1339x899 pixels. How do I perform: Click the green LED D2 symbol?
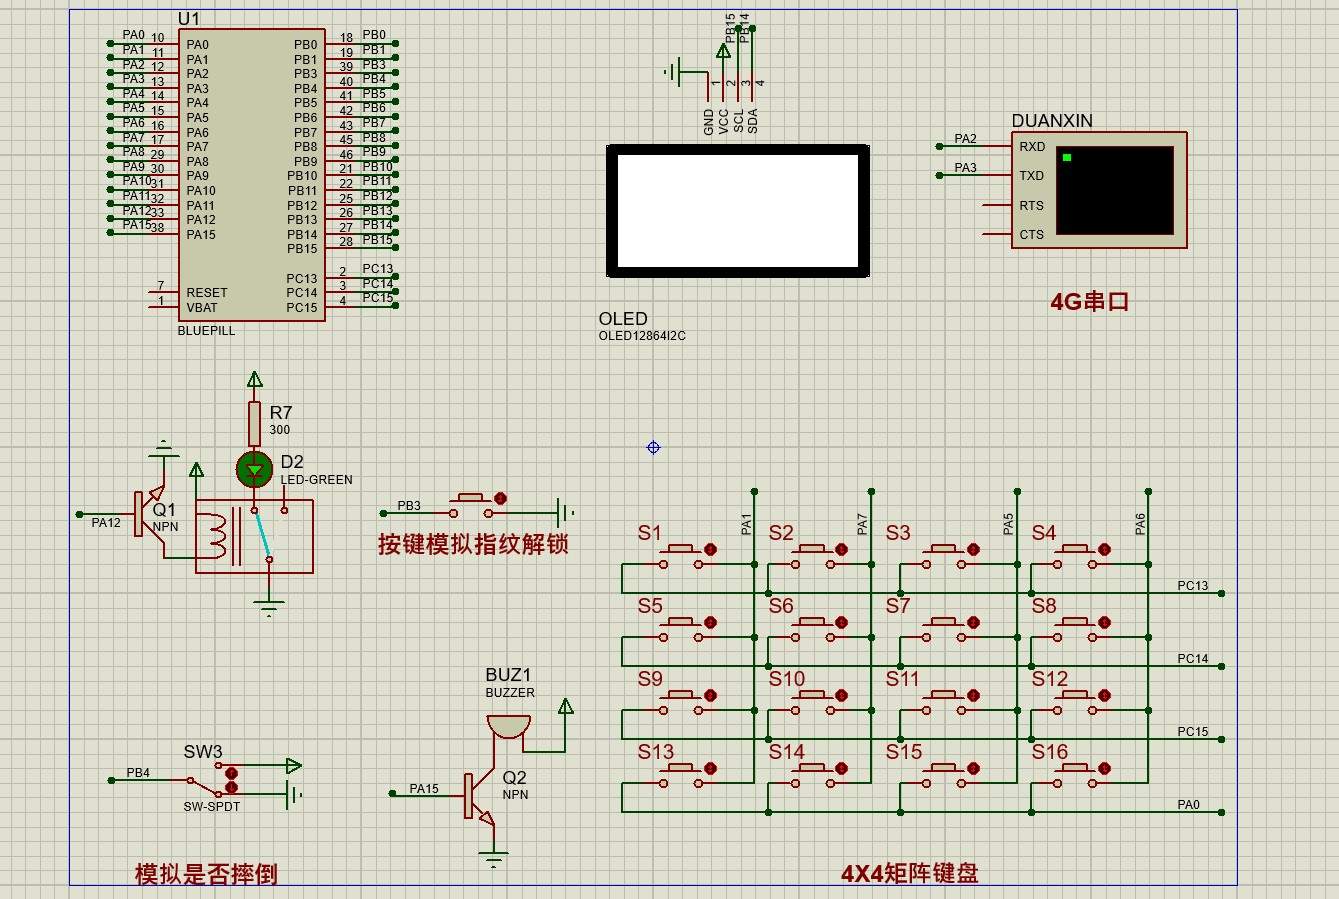pyautogui.click(x=255, y=468)
